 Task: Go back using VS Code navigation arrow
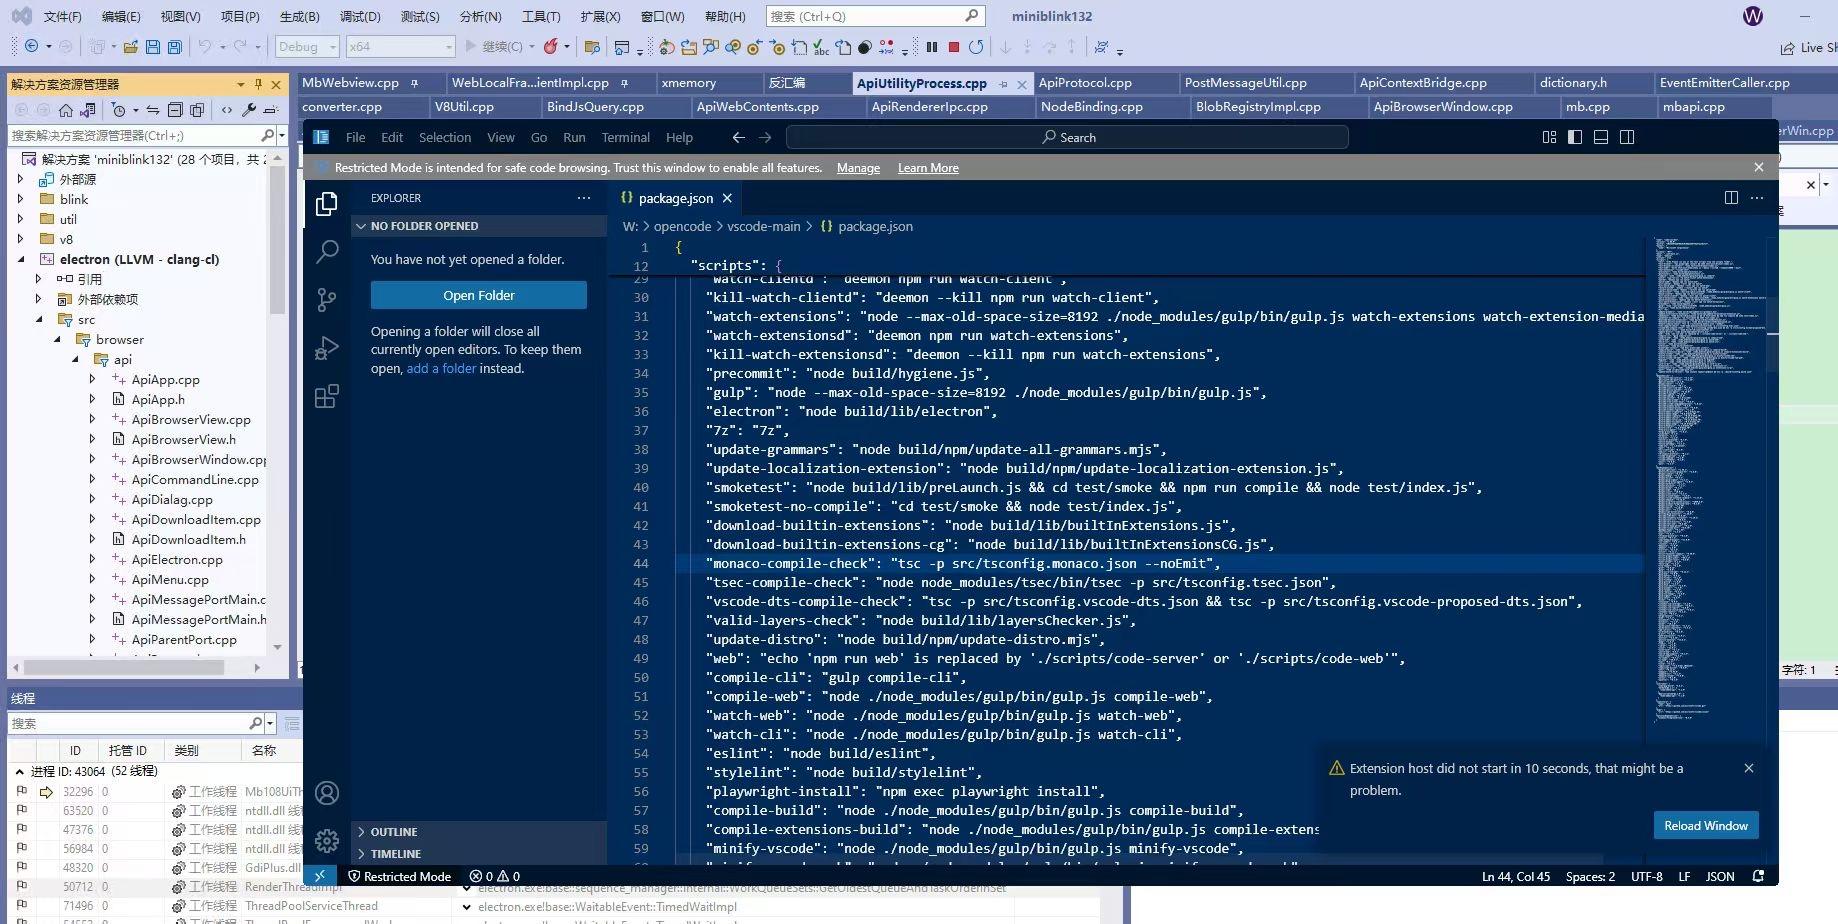tap(738, 137)
